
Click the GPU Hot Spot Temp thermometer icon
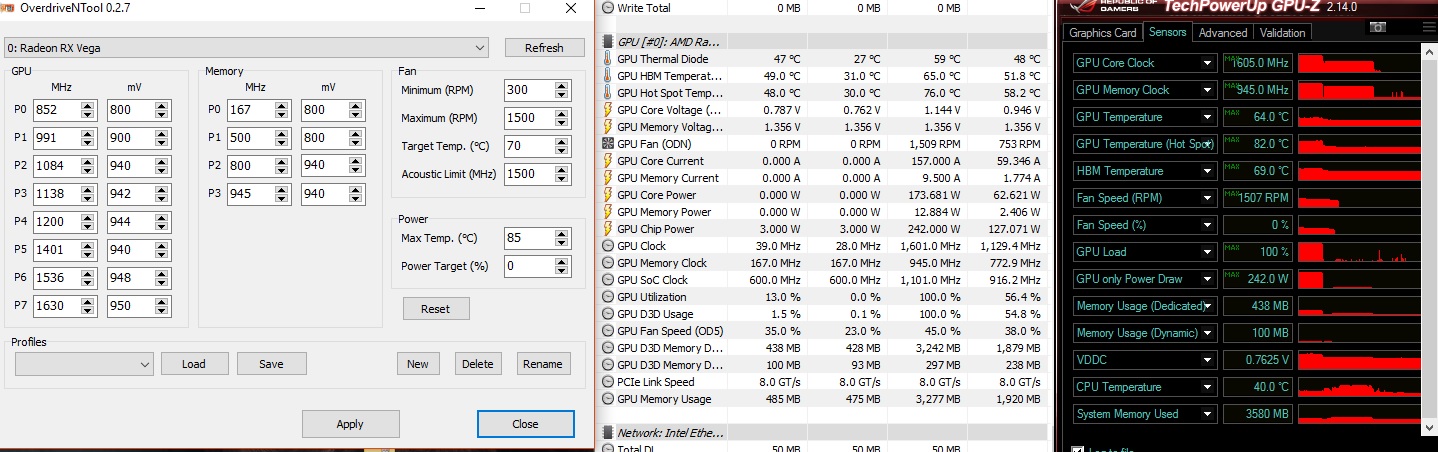(608, 93)
